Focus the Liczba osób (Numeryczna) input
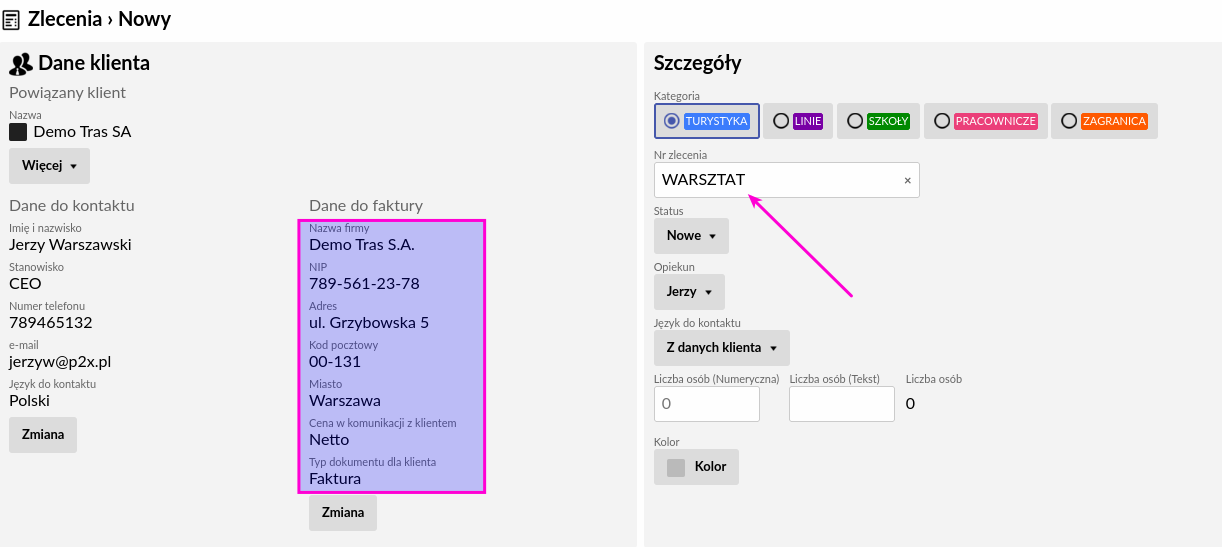The height and width of the screenshot is (547, 1222). (706, 404)
